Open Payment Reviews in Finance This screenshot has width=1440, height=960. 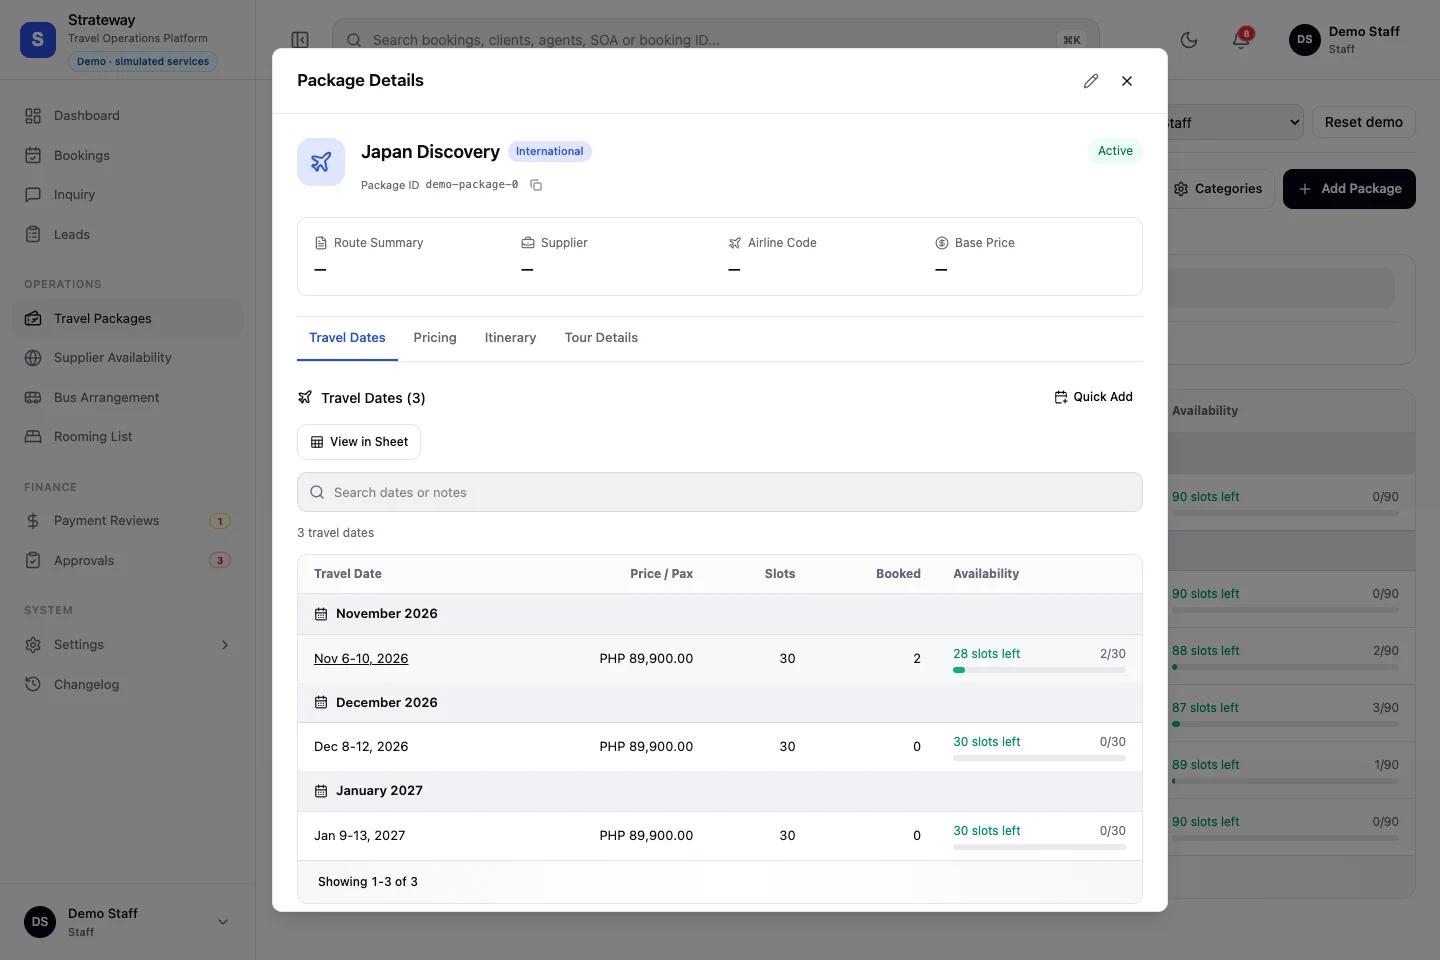[x=128, y=521]
